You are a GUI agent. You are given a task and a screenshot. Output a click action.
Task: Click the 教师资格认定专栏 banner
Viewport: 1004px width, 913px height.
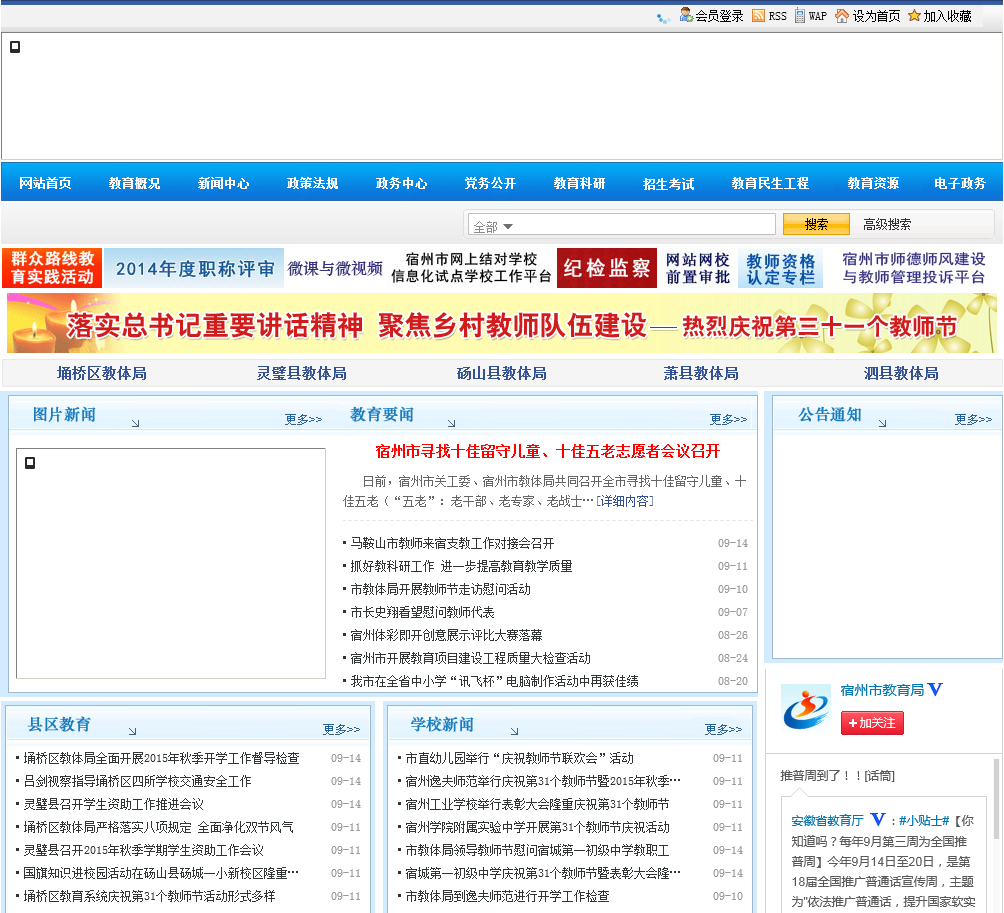click(781, 268)
